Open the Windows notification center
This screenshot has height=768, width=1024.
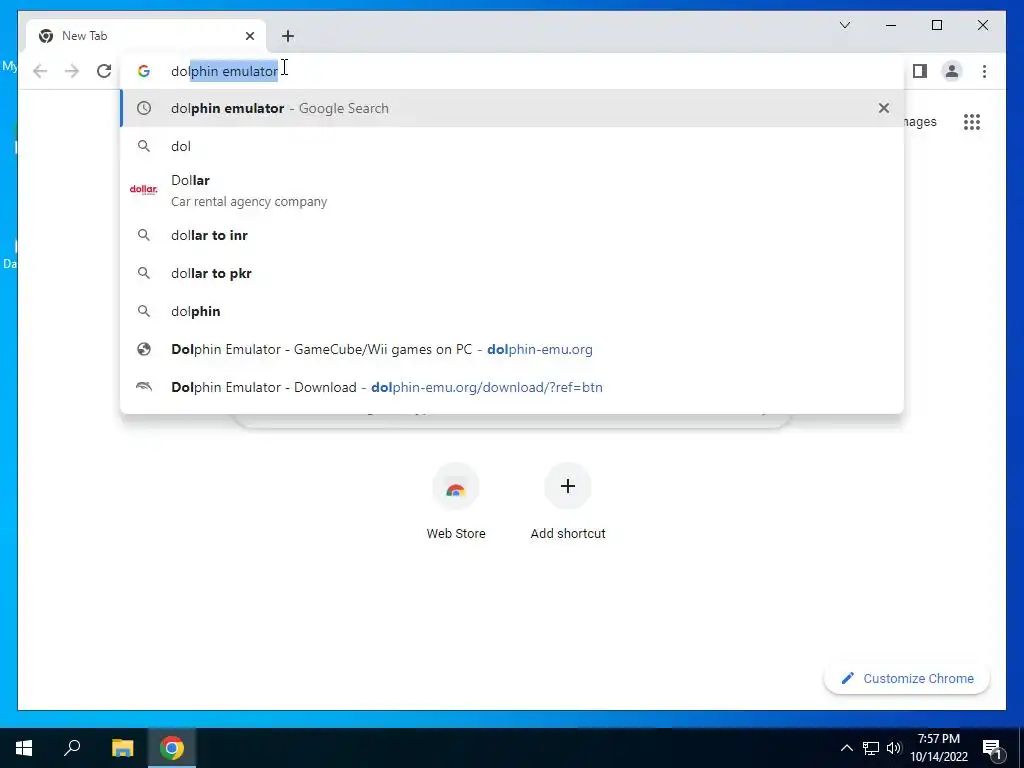click(x=993, y=748)
